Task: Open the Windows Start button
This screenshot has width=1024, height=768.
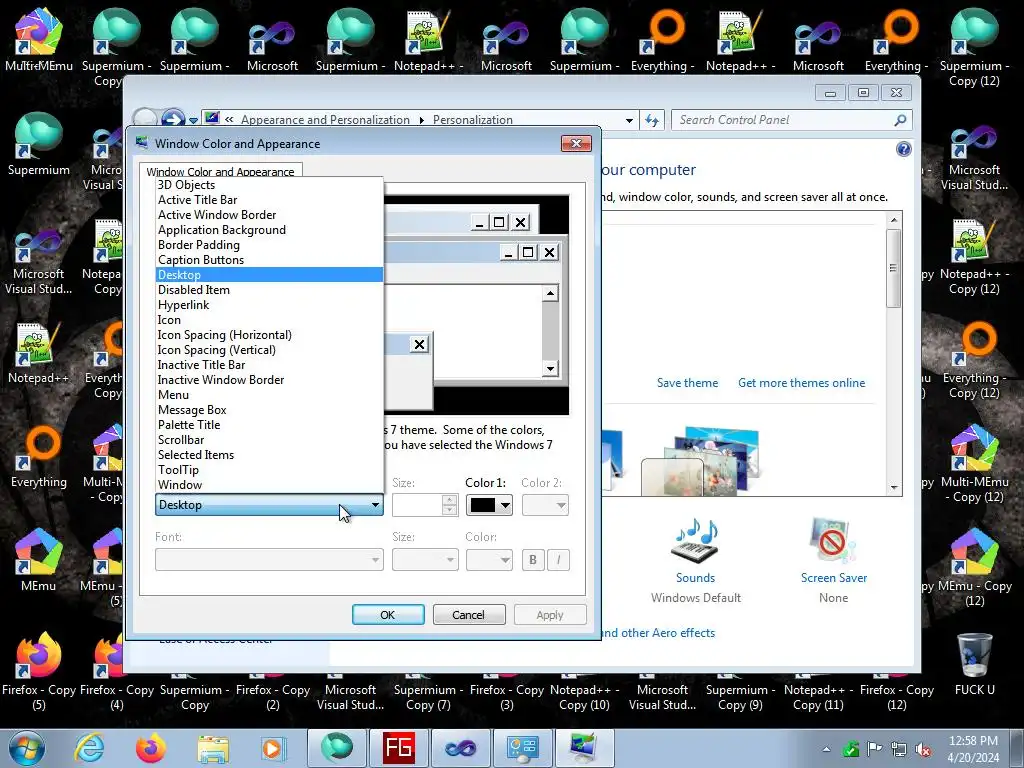Action: tap(26, 748)
